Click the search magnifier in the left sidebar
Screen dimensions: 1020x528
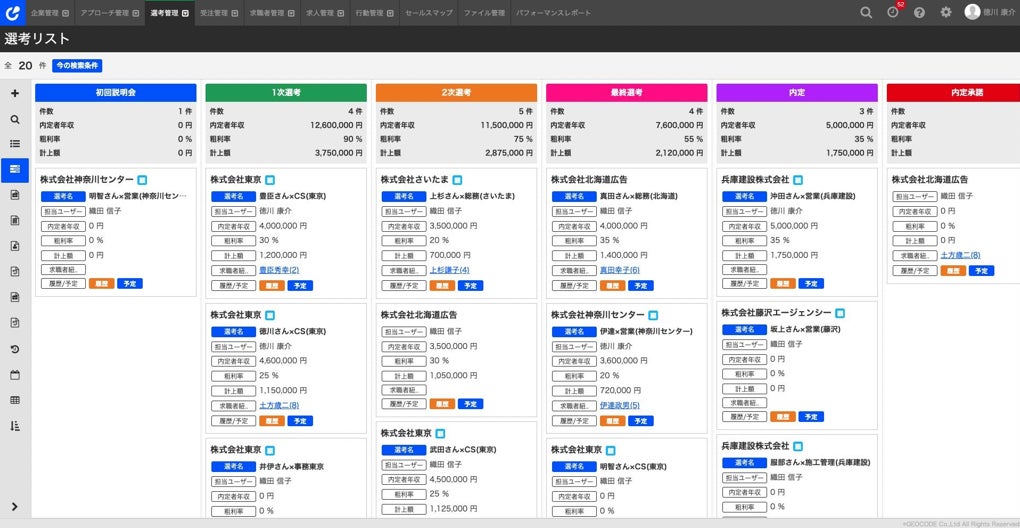tap(15, 120)
